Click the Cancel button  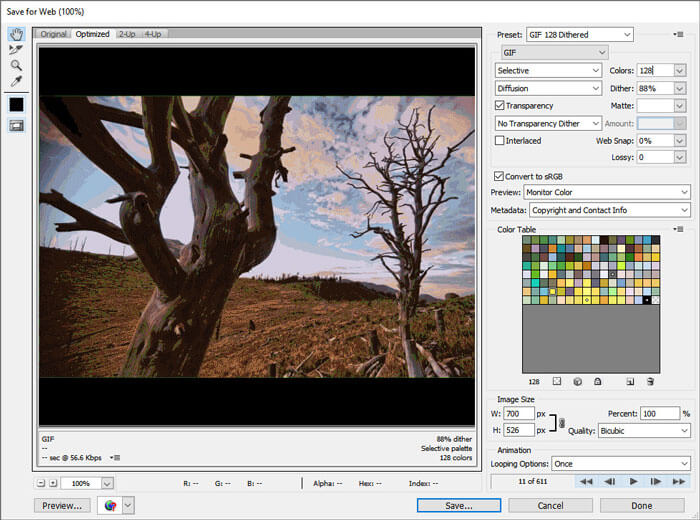point(550,505)
